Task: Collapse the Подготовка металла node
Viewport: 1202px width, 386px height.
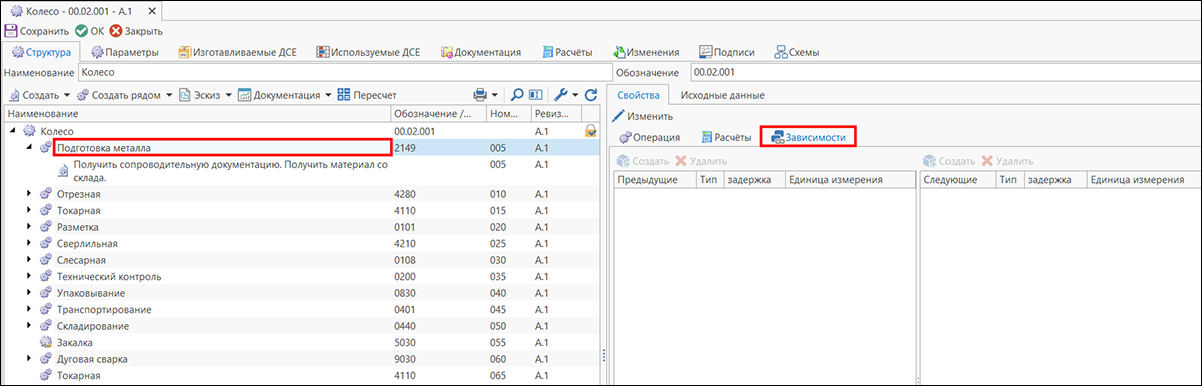Action: point(29,148)
